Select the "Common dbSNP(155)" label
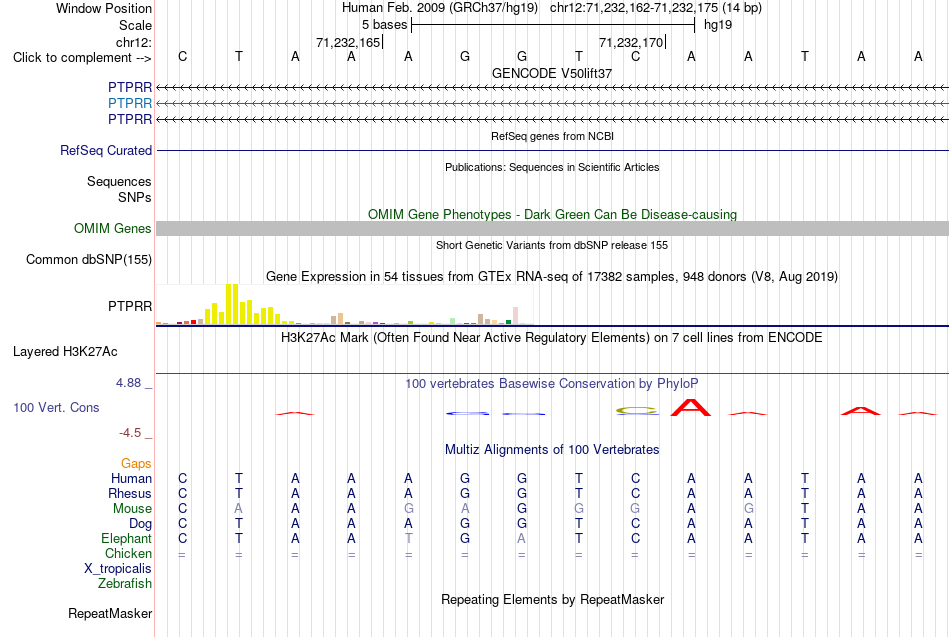Screen dimensions: 950x637 point(89,259)
